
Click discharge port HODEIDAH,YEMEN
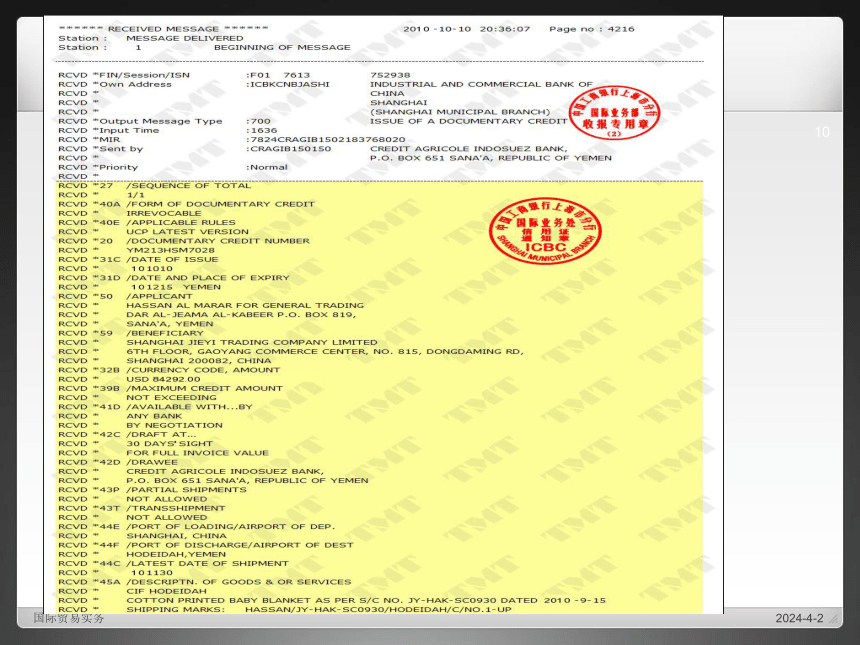click(x=176, y=555)
